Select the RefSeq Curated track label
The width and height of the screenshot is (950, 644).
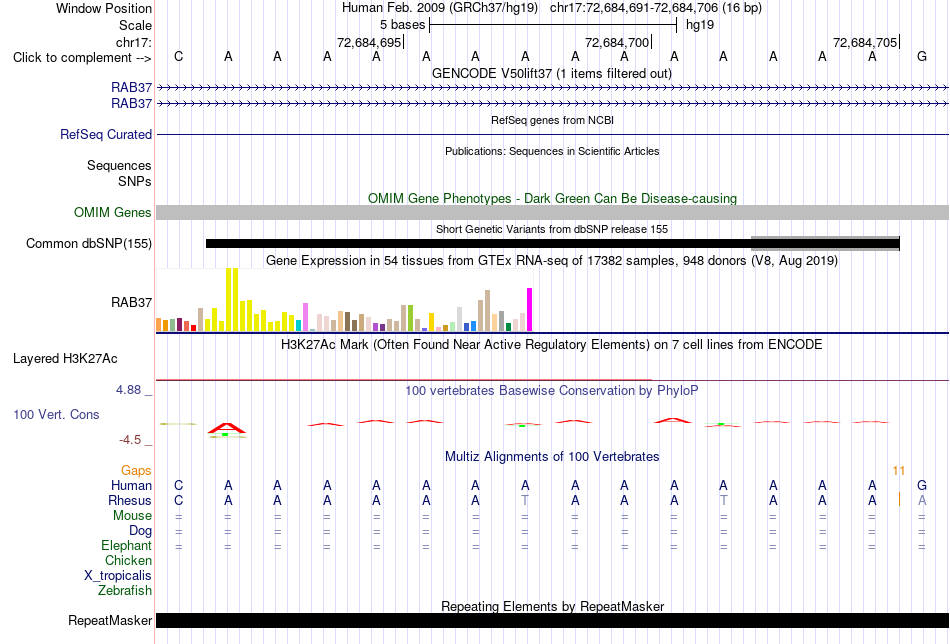105,134
